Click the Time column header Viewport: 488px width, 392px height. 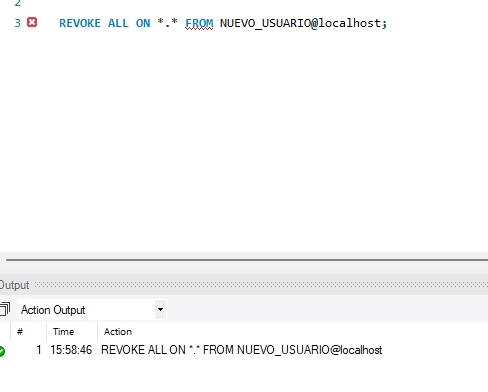pos(63,332)
